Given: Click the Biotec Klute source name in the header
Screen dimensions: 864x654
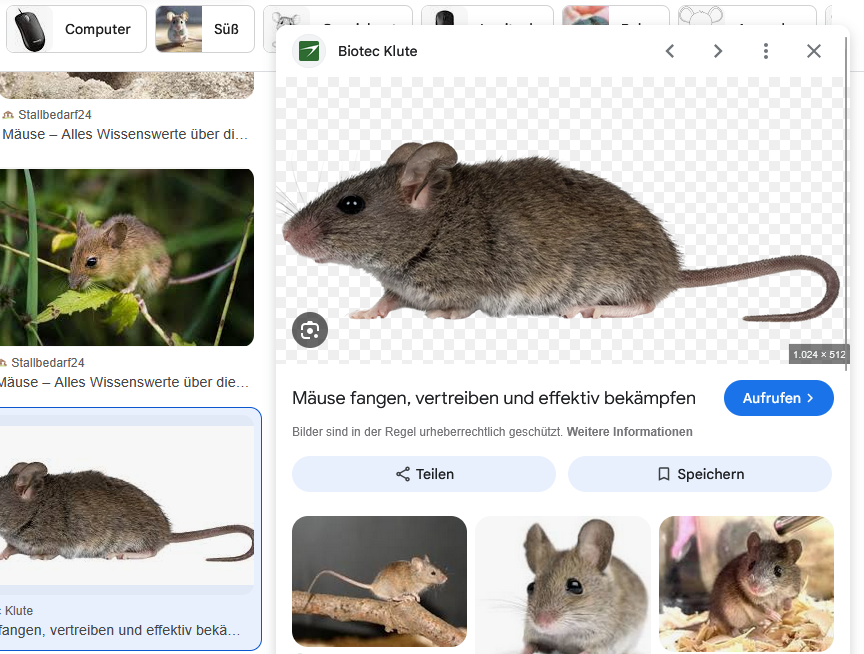Looking at the screenshot, I should (x=378, y=51).
